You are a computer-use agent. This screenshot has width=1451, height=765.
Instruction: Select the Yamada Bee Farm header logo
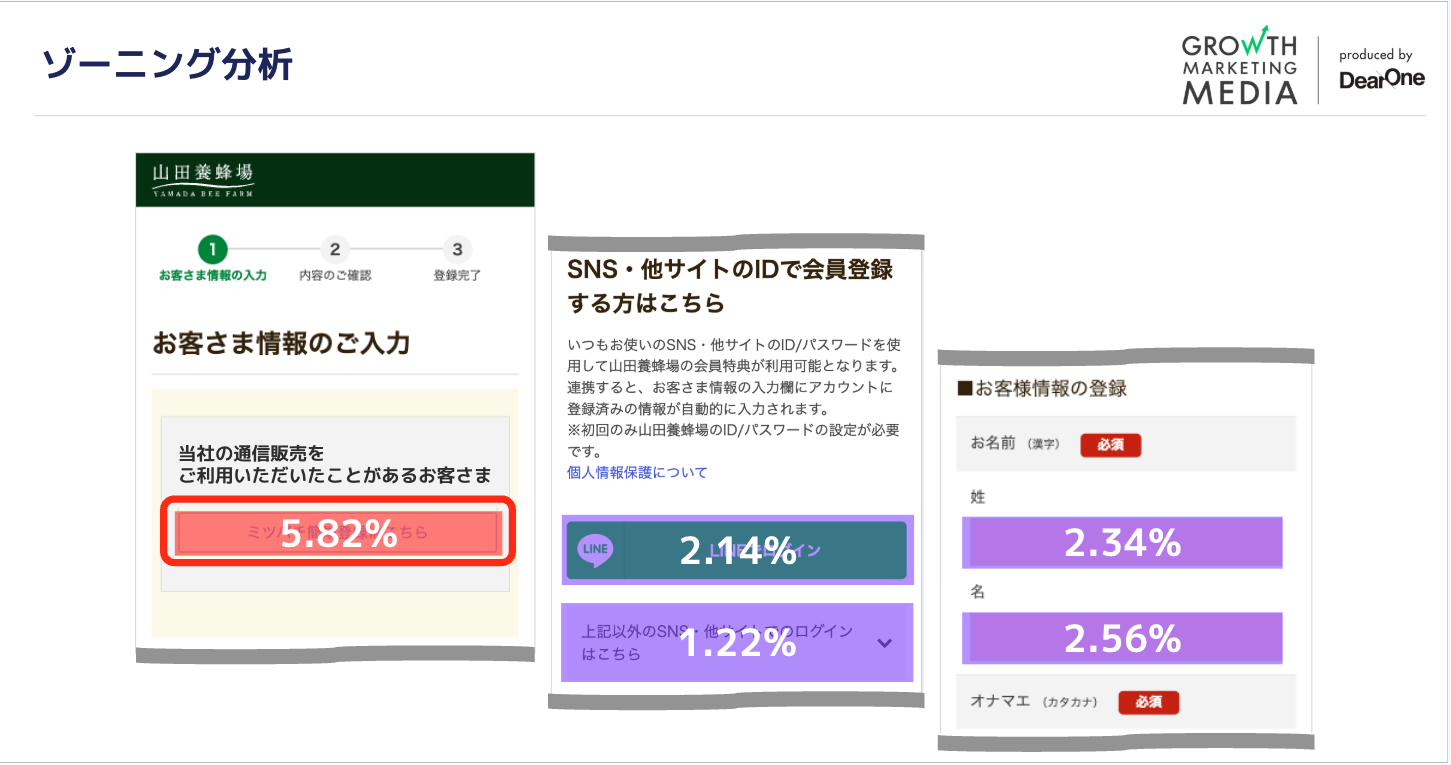tap(200, 180)
